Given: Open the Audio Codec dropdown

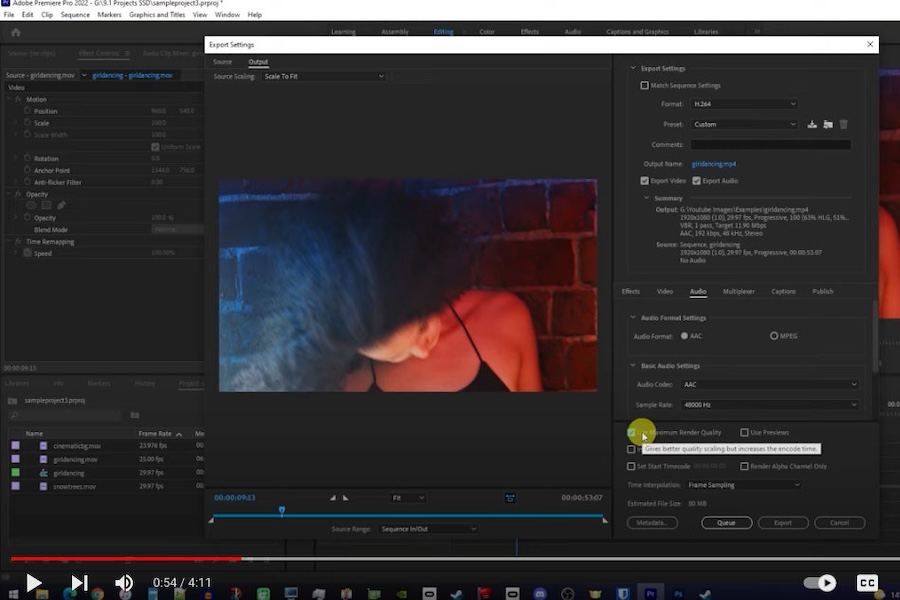Looking at the screenshot, I should 769,384.
